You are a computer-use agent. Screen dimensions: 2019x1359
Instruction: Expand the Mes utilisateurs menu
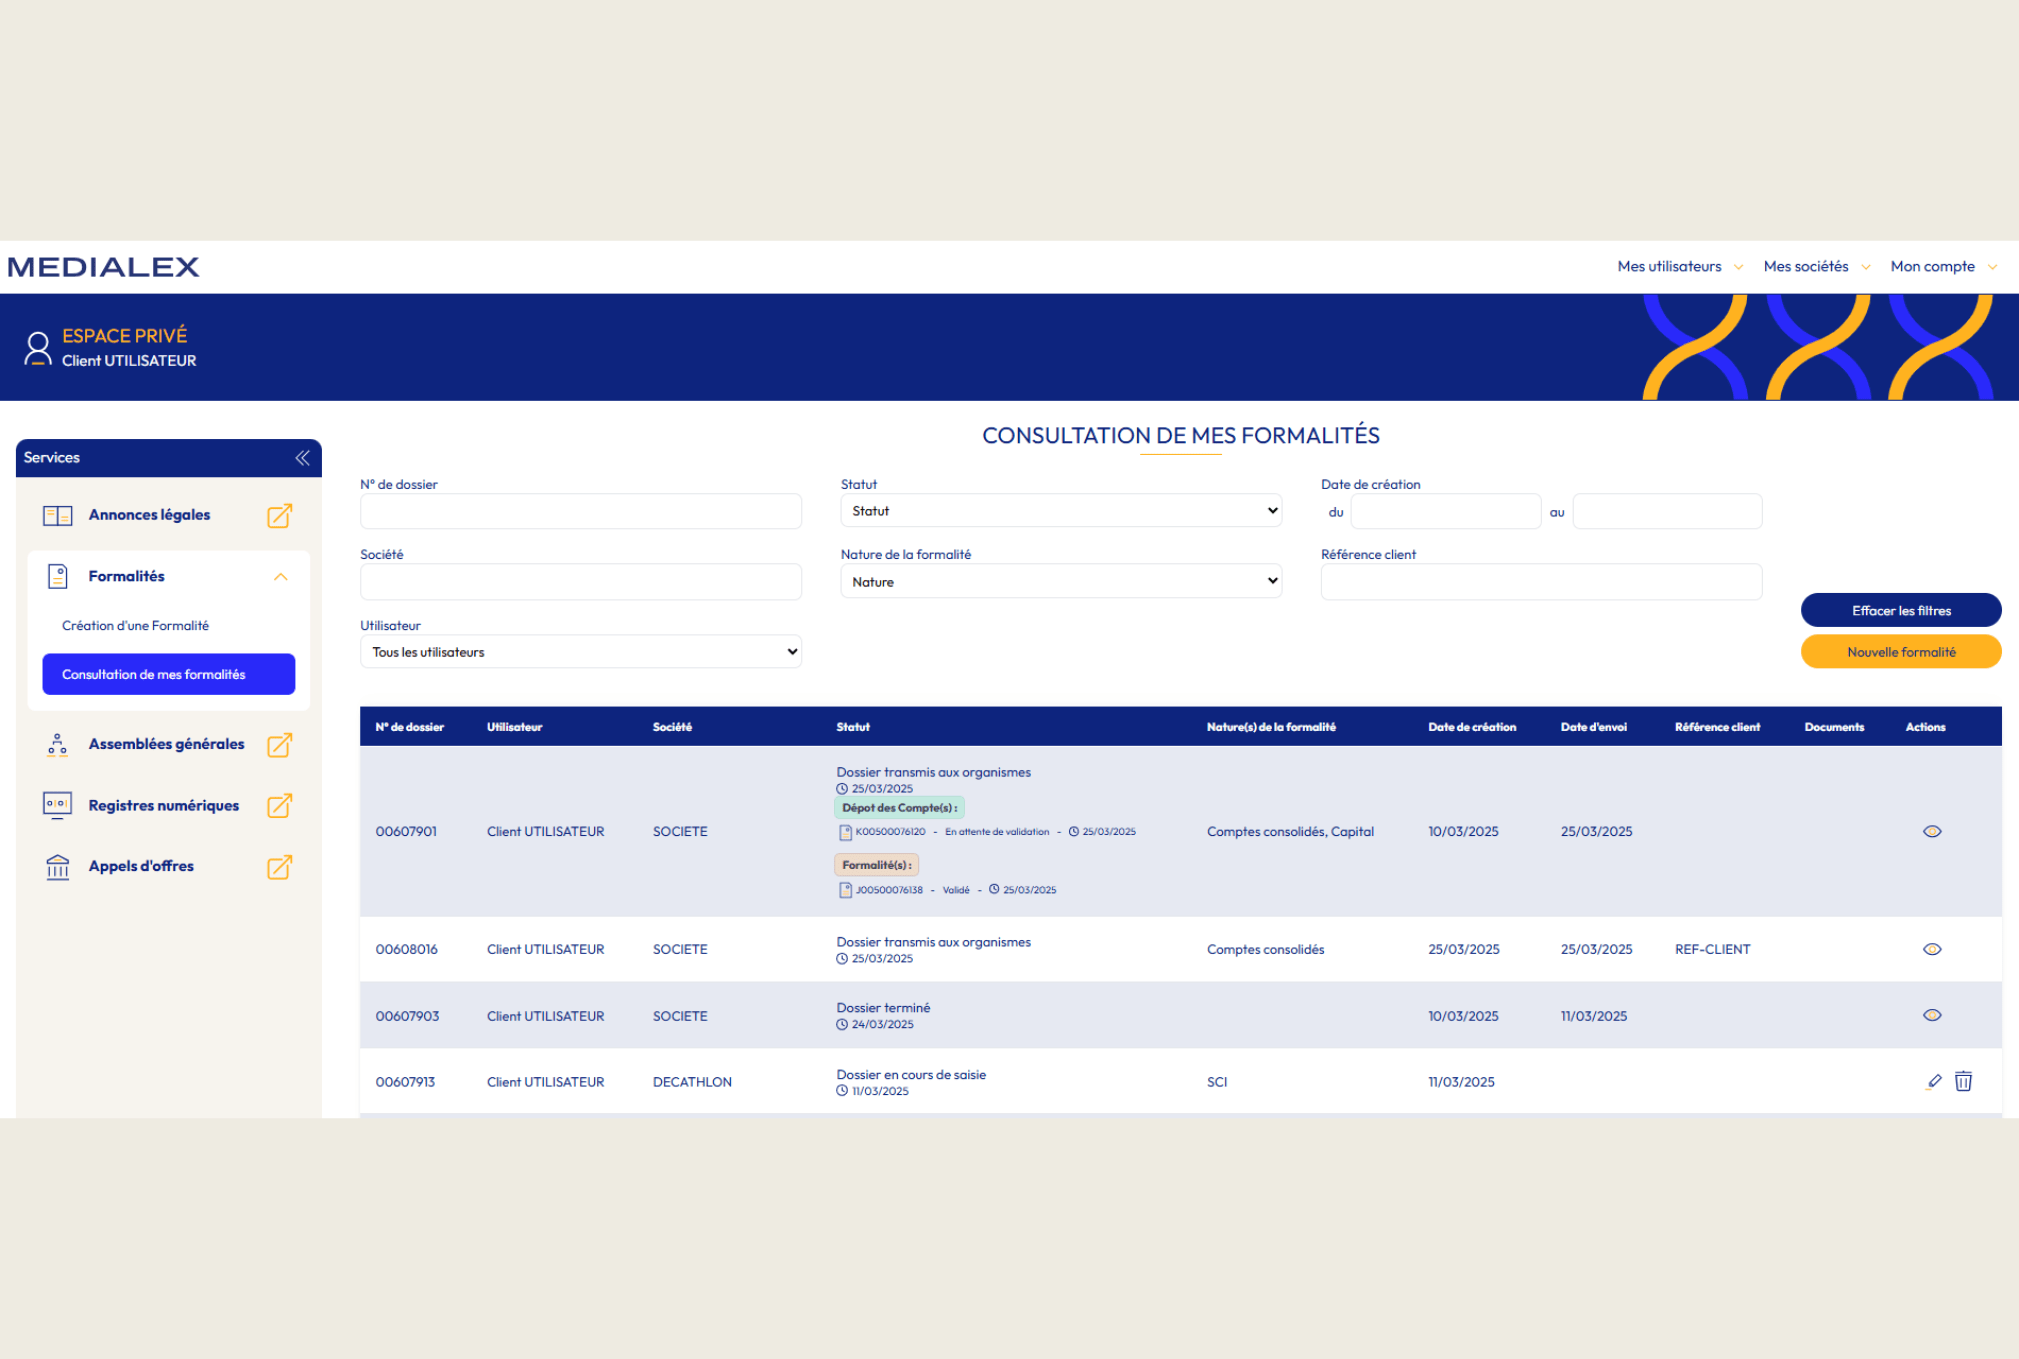coord(1680,267)
